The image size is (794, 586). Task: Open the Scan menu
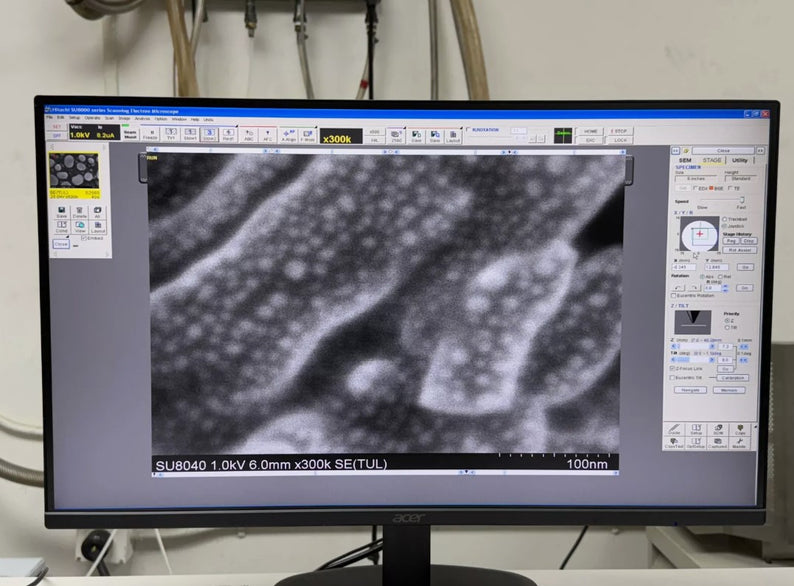(109, 118)
